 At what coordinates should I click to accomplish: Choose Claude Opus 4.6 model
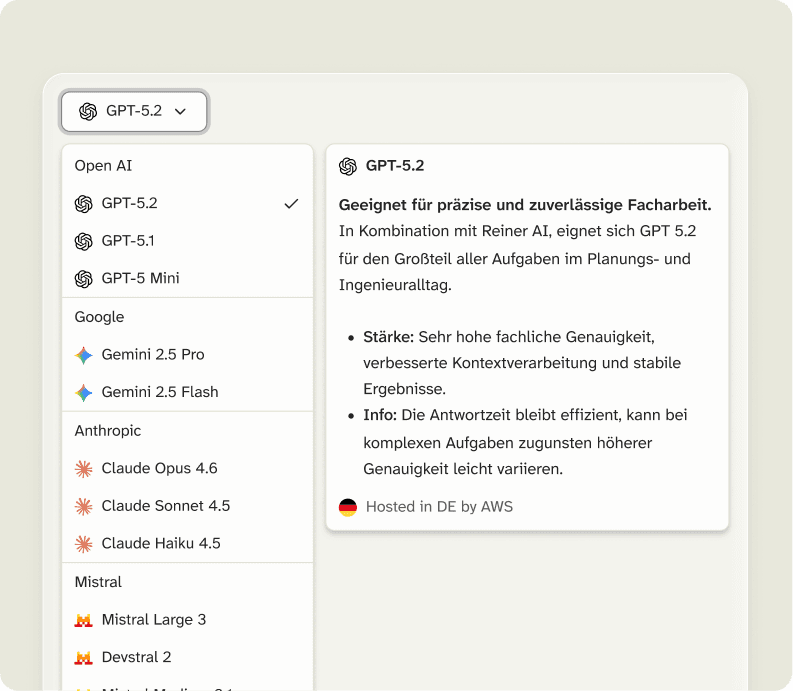coord(188,469)
